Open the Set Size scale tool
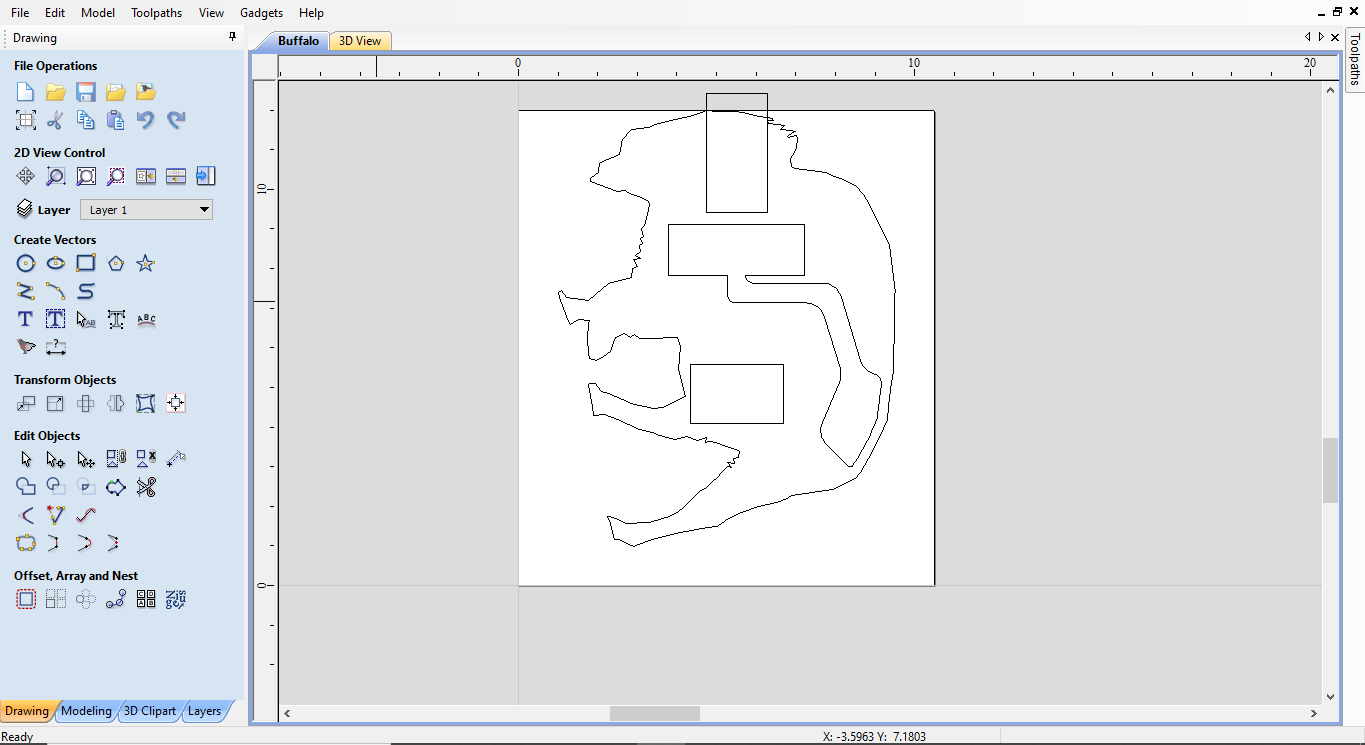Viewport: 1365px width, 745px height. (x=56, y=403)
